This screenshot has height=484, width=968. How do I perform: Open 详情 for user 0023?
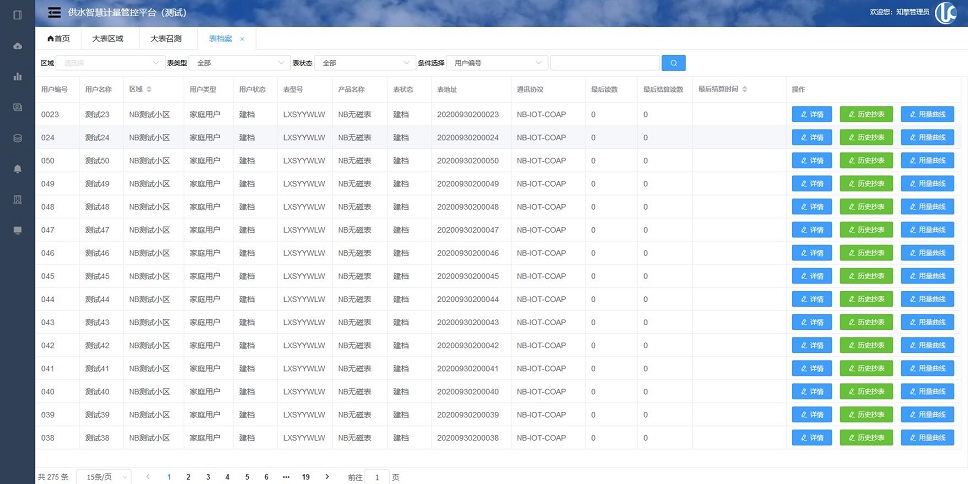point(812,114)
